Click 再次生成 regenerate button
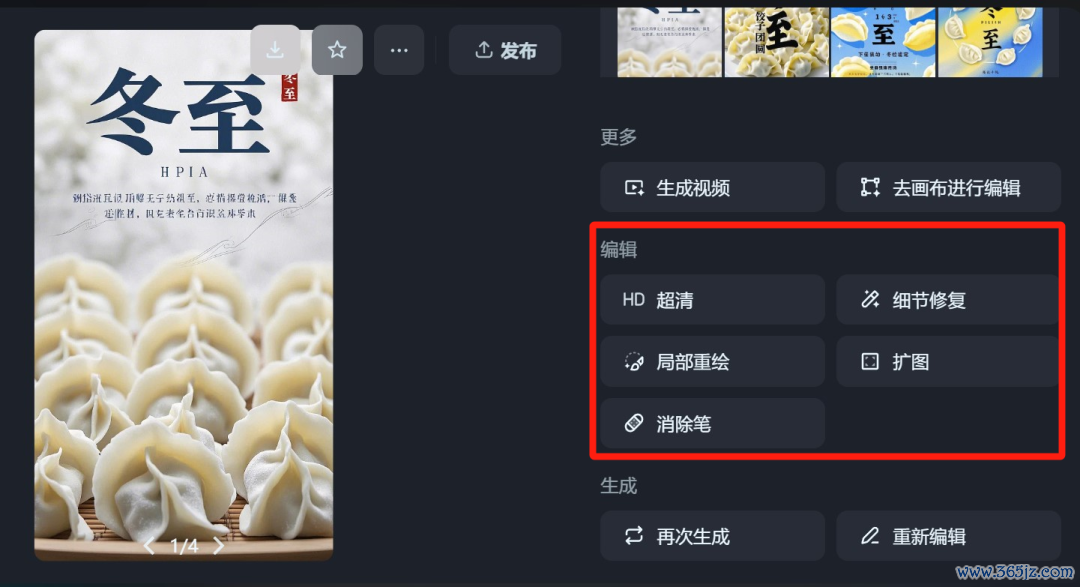1080x587 pixels. pos(712,536)
